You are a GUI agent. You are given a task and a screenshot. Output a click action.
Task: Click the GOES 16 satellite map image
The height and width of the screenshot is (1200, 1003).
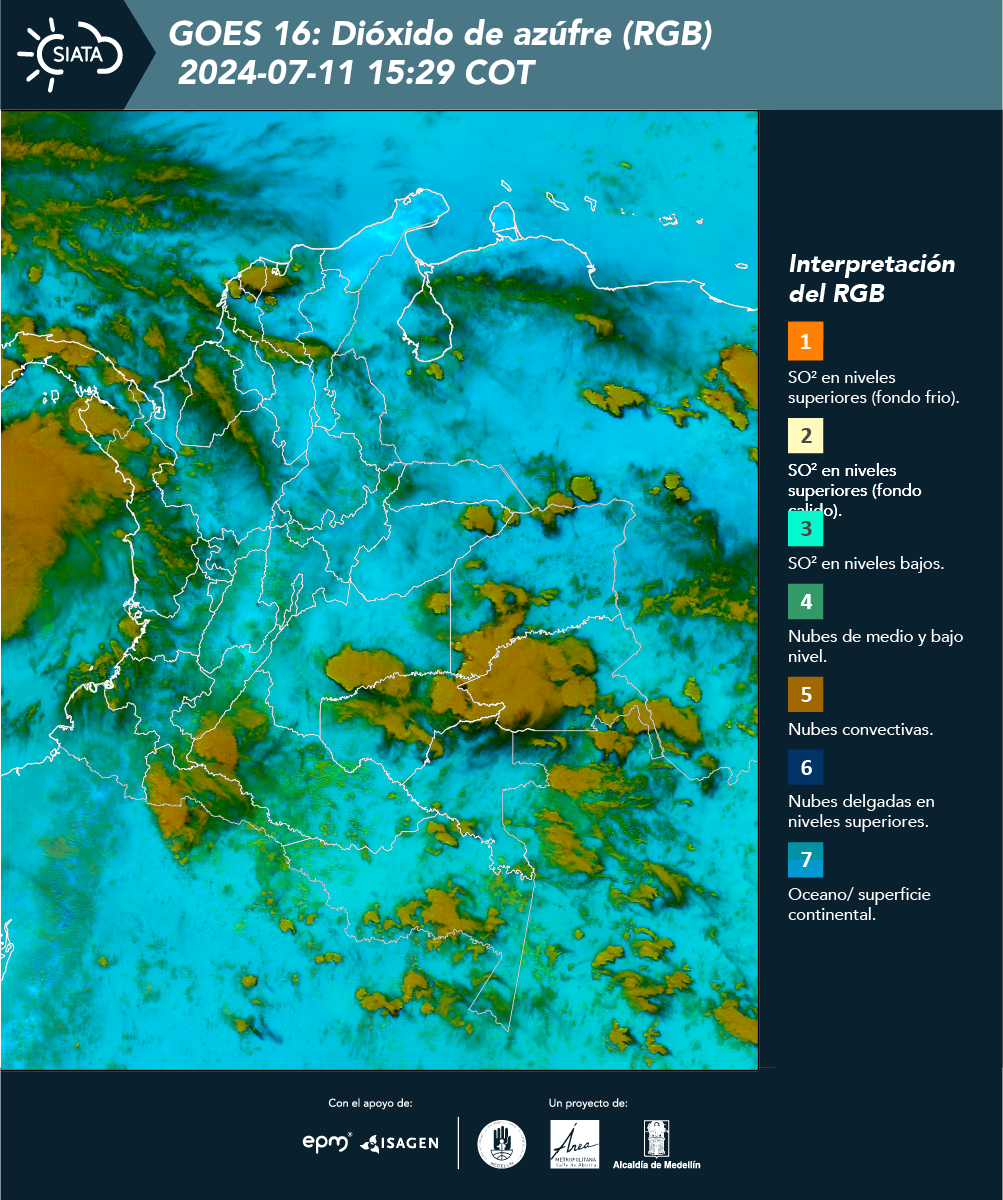(x=380, y=590)
